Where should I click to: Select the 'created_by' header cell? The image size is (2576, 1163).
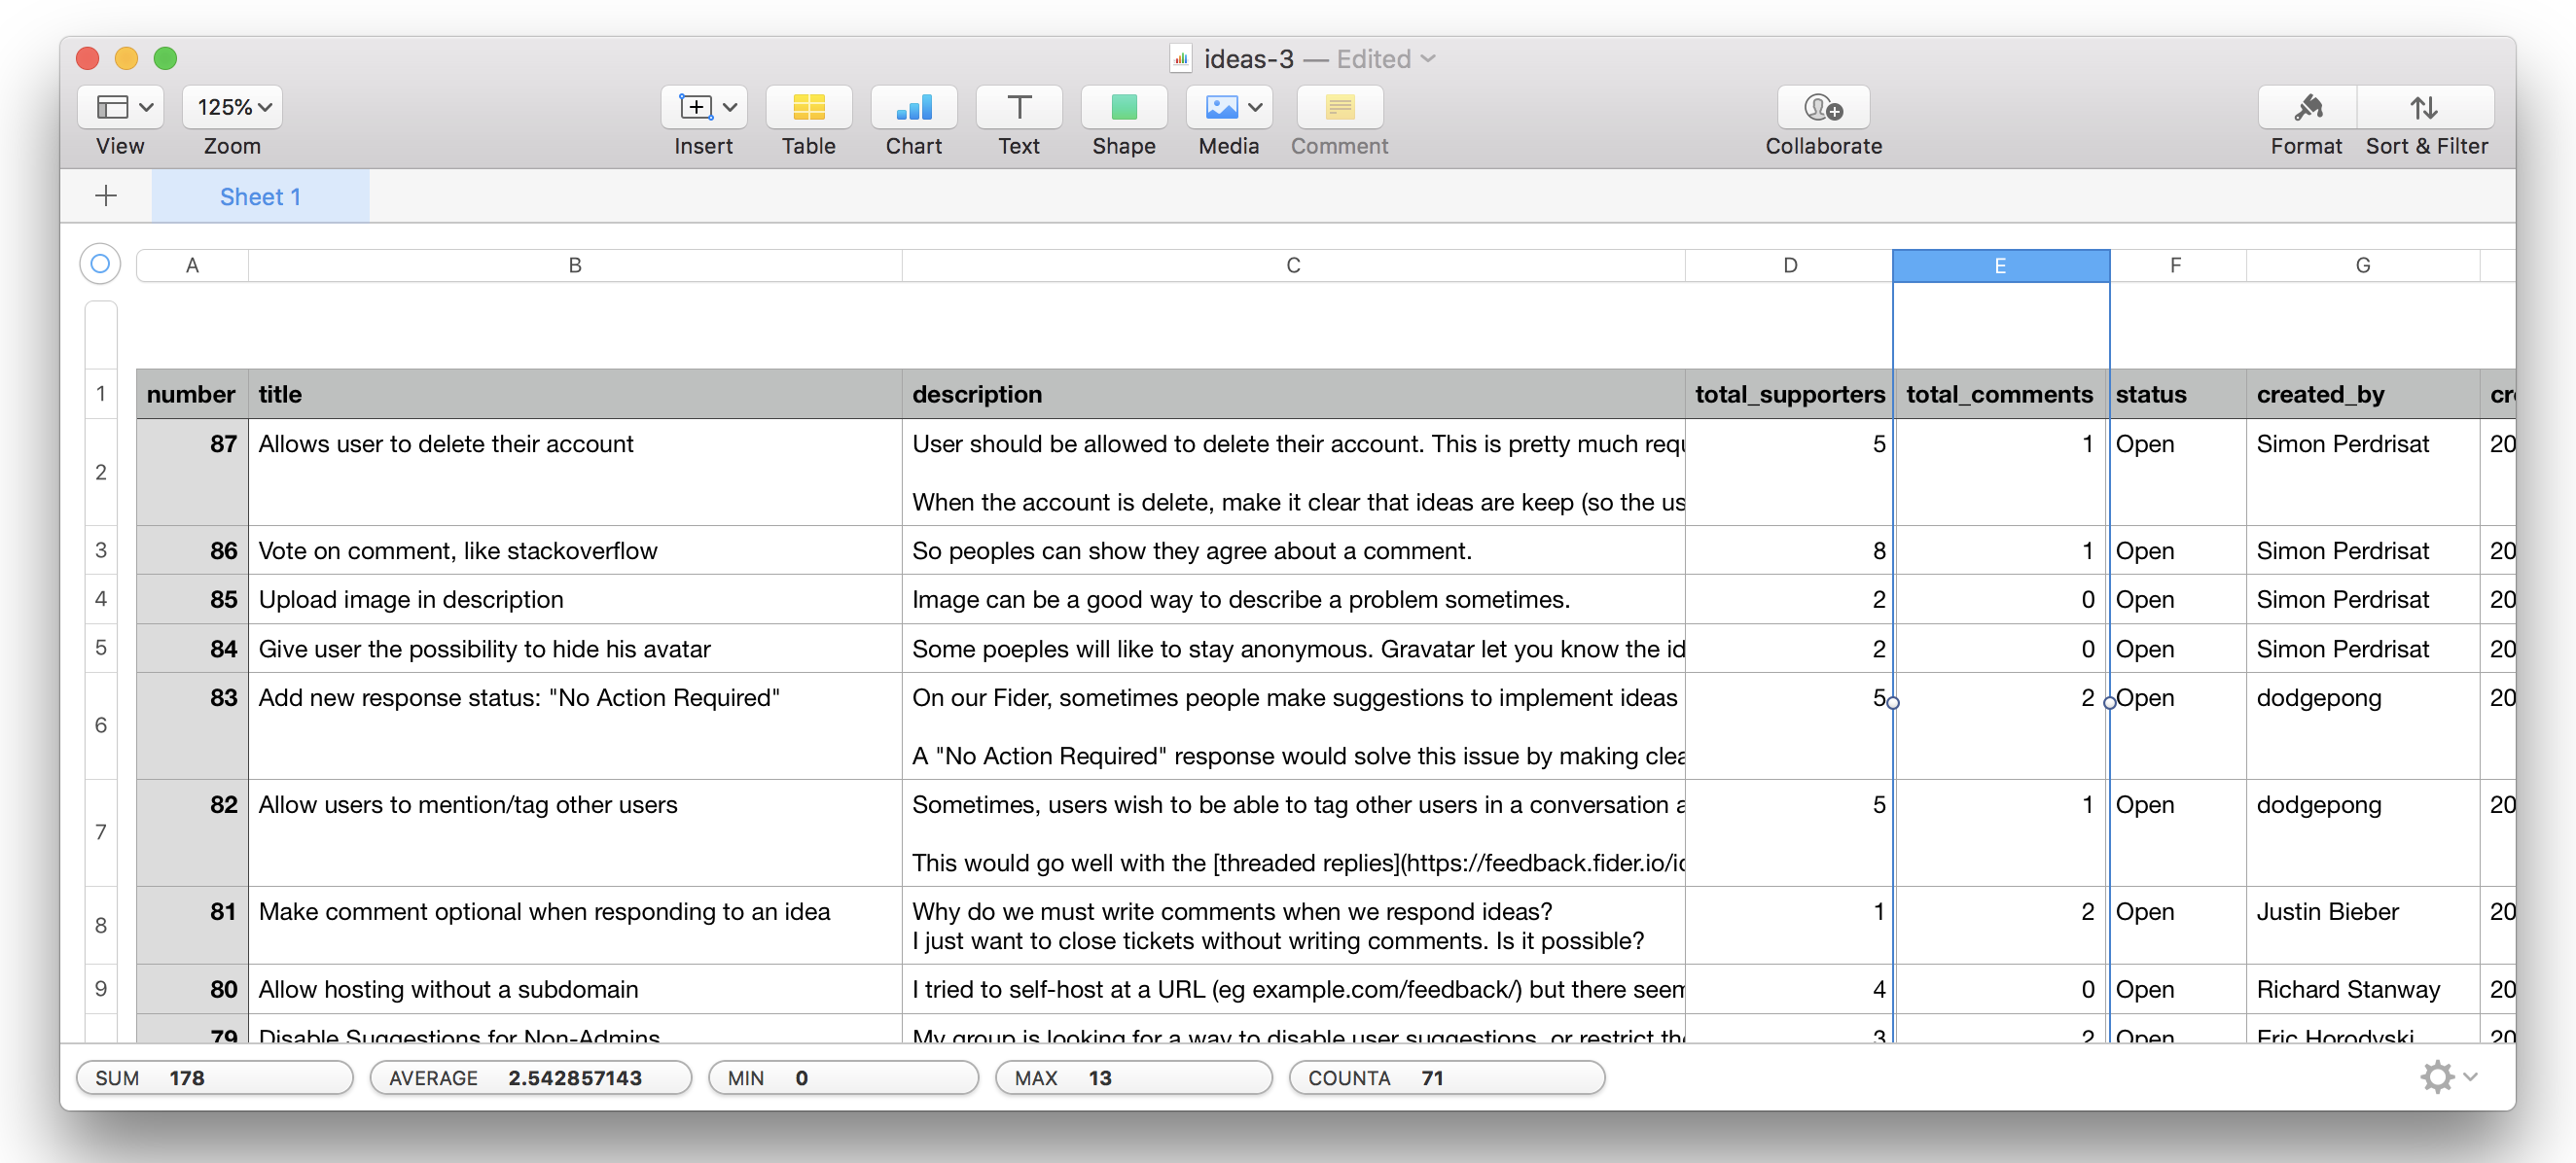coord(2362,394)
